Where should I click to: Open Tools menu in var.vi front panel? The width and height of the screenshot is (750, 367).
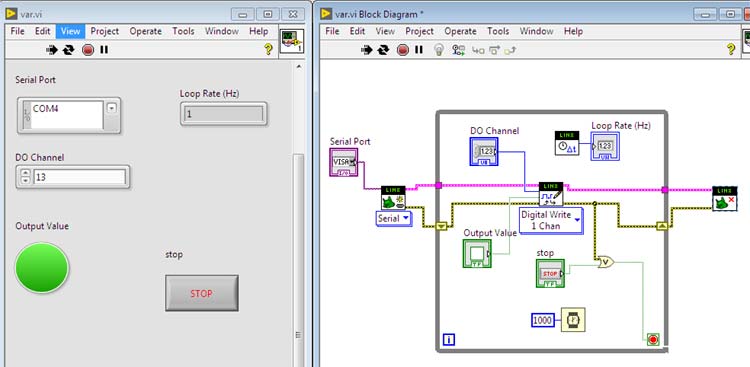click(x=183, y=31)
